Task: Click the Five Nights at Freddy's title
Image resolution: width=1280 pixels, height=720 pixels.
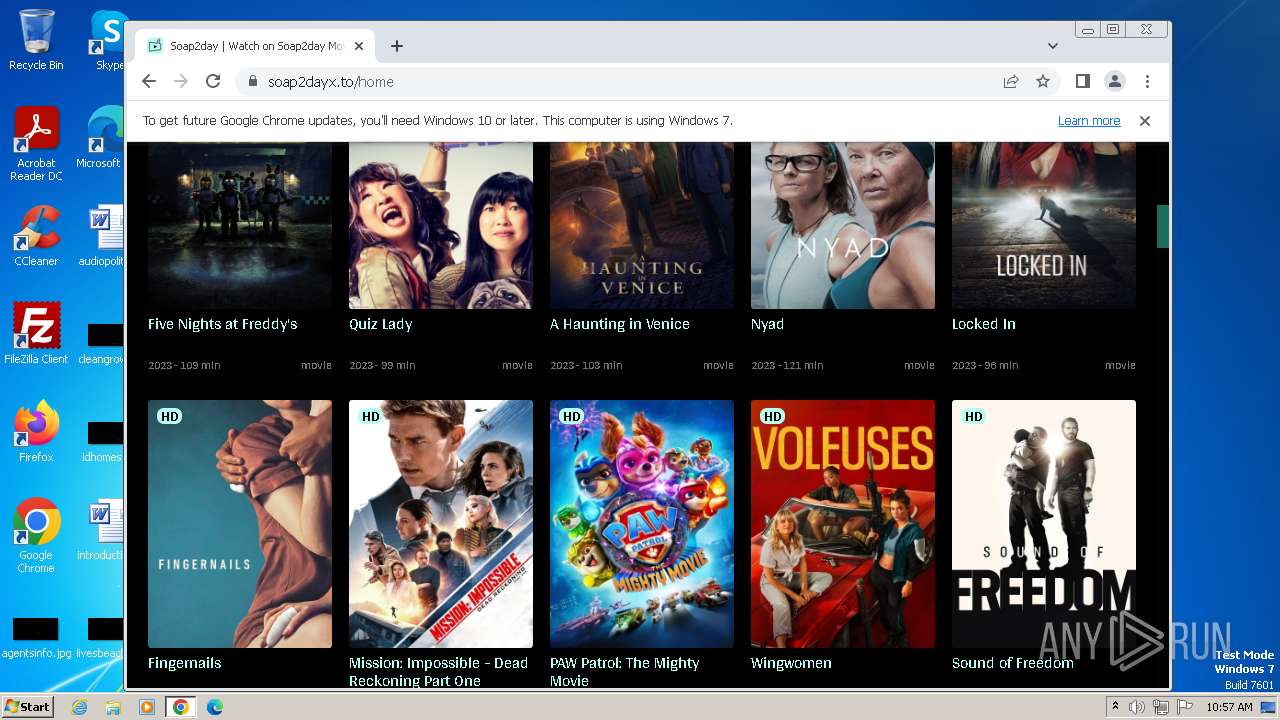Action: click(x=223, y=324)
